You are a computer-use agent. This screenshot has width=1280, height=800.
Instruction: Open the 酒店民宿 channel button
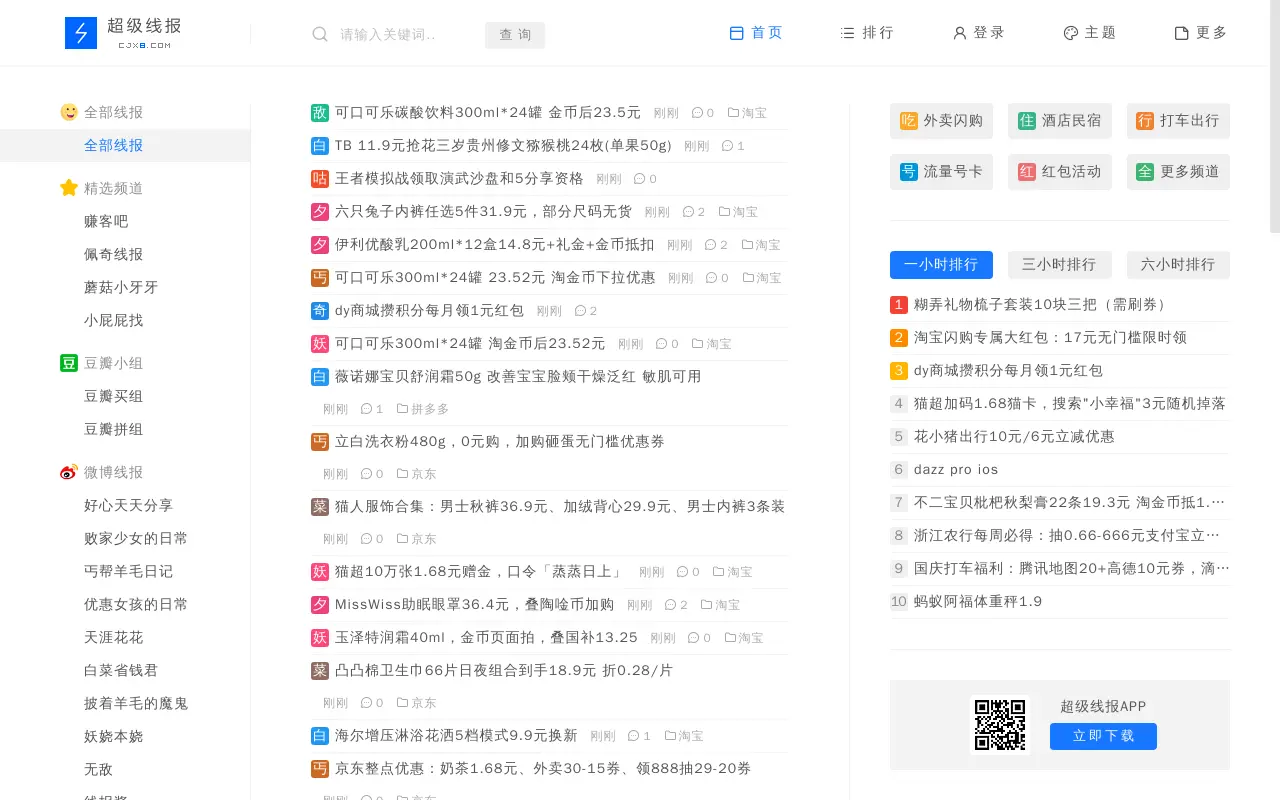[1060, 121]
